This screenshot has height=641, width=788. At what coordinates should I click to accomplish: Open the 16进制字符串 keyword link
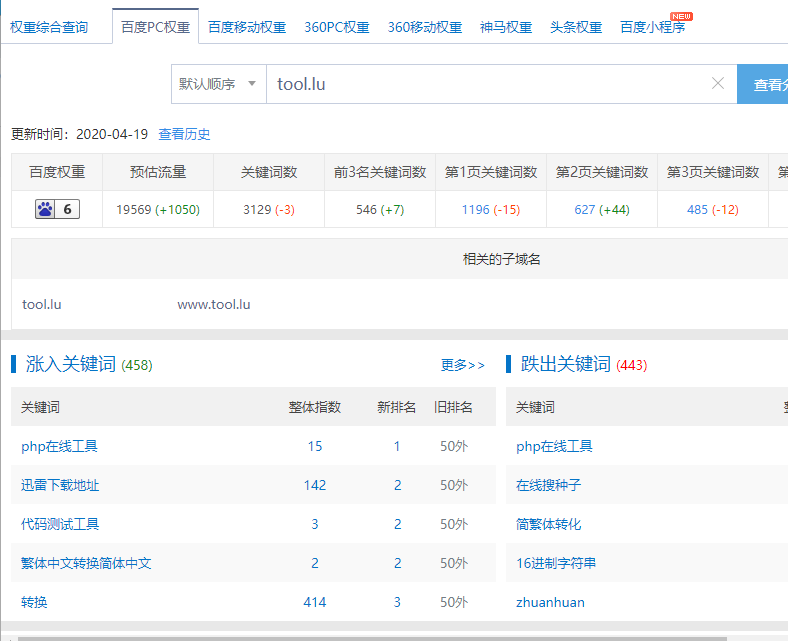tap(556, 563)
